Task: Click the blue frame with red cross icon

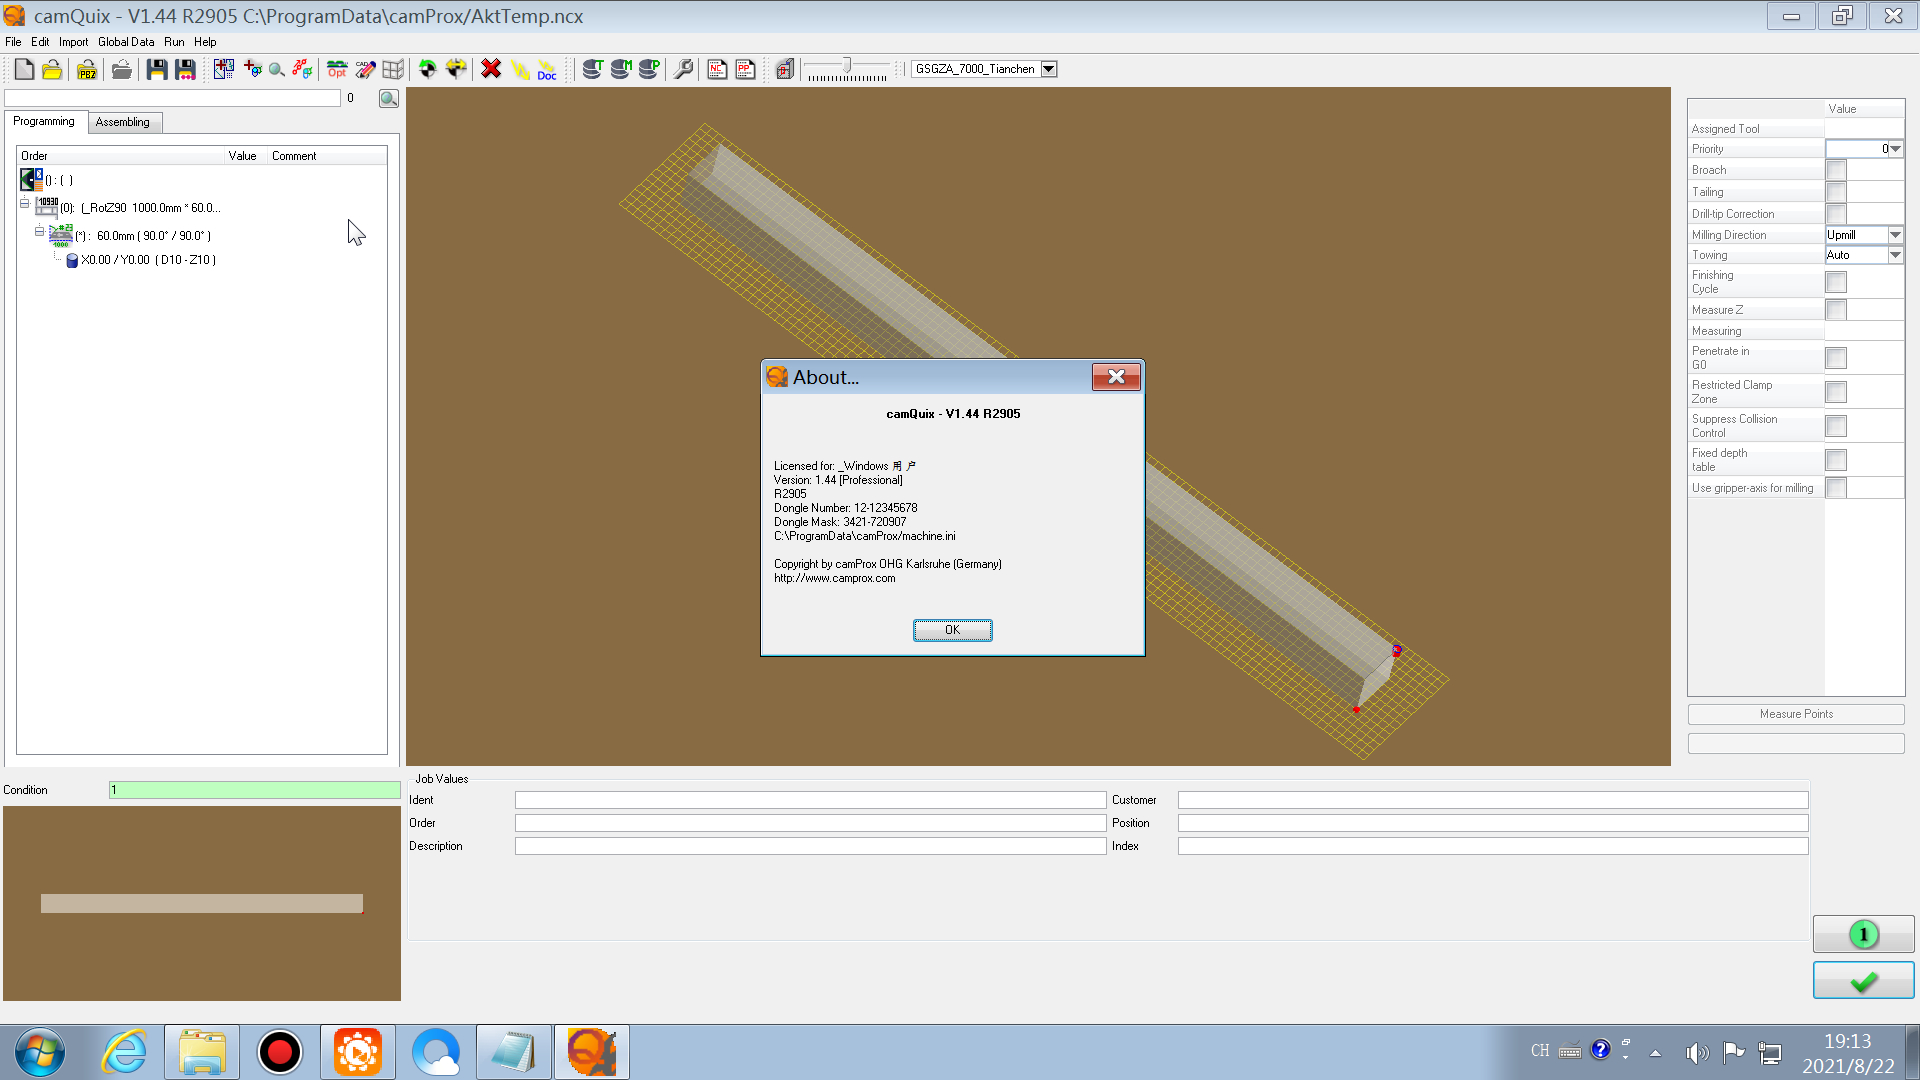Action: point(223,69)
